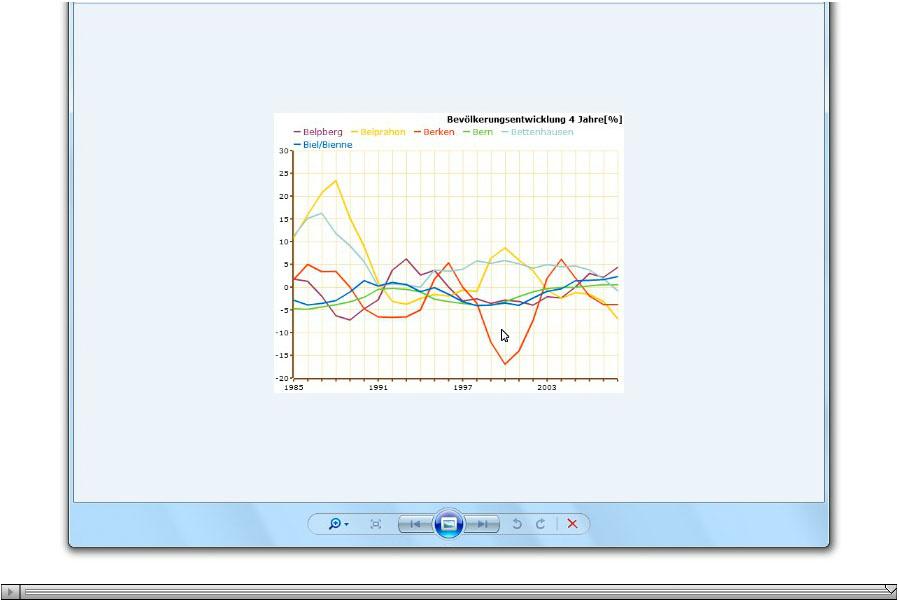This screenshot has height=602, width=899.
Task: Click the Berken orange legend swatch
Action: [417, 132]
